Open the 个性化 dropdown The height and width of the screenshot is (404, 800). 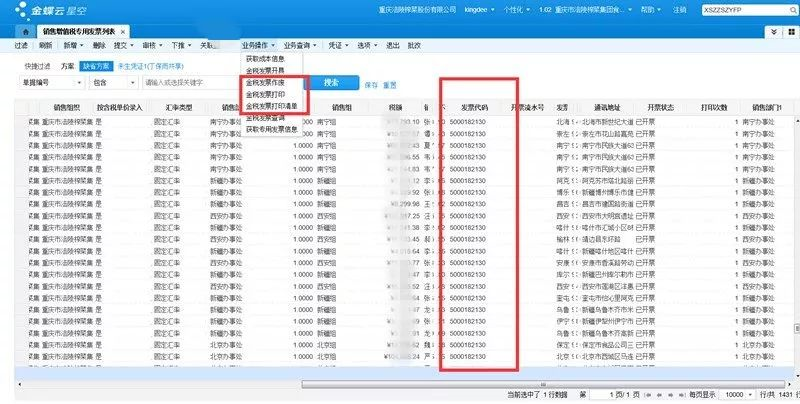pyautogui.click(x=517, y=10)
